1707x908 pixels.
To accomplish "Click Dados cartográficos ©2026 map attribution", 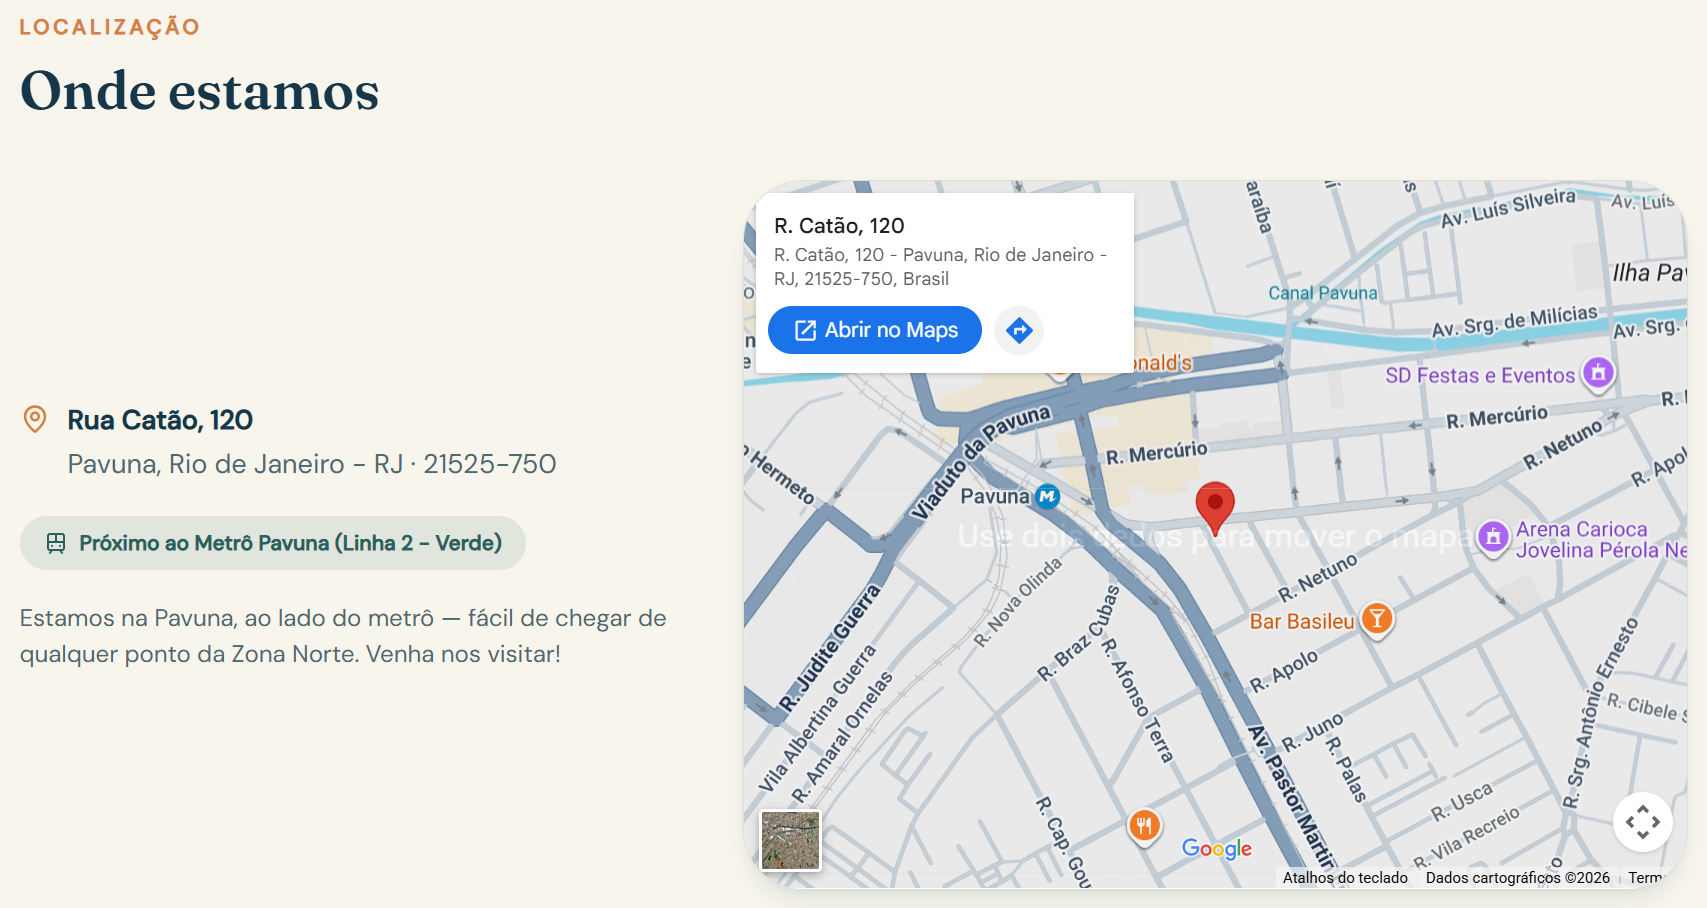I will click(1517, 878).
